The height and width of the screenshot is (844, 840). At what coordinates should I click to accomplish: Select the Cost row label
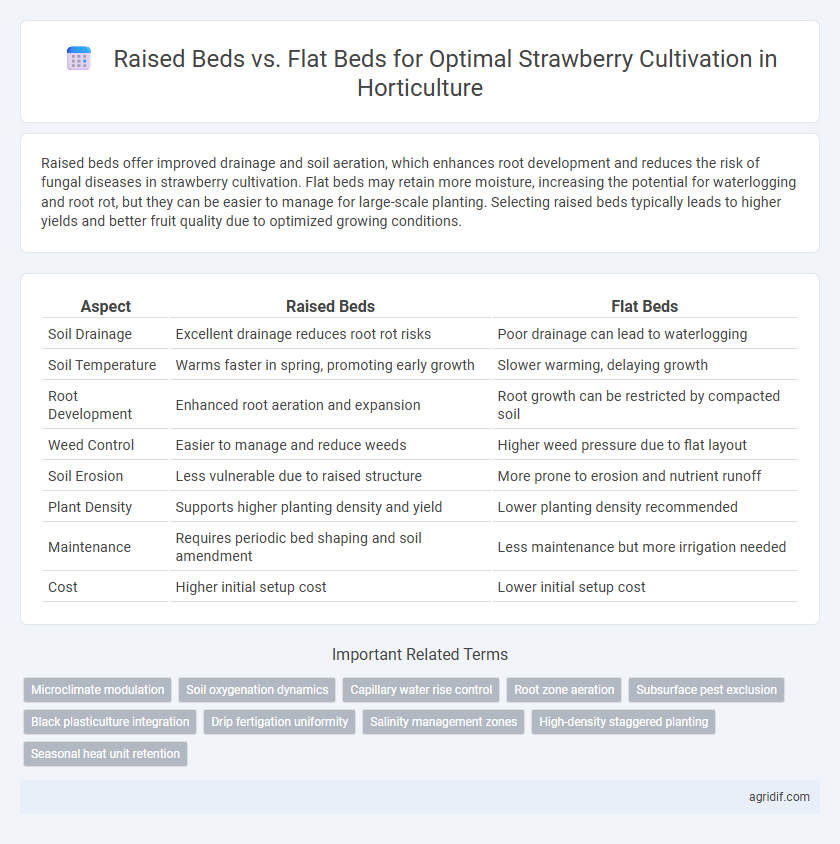tap(62, 587)
